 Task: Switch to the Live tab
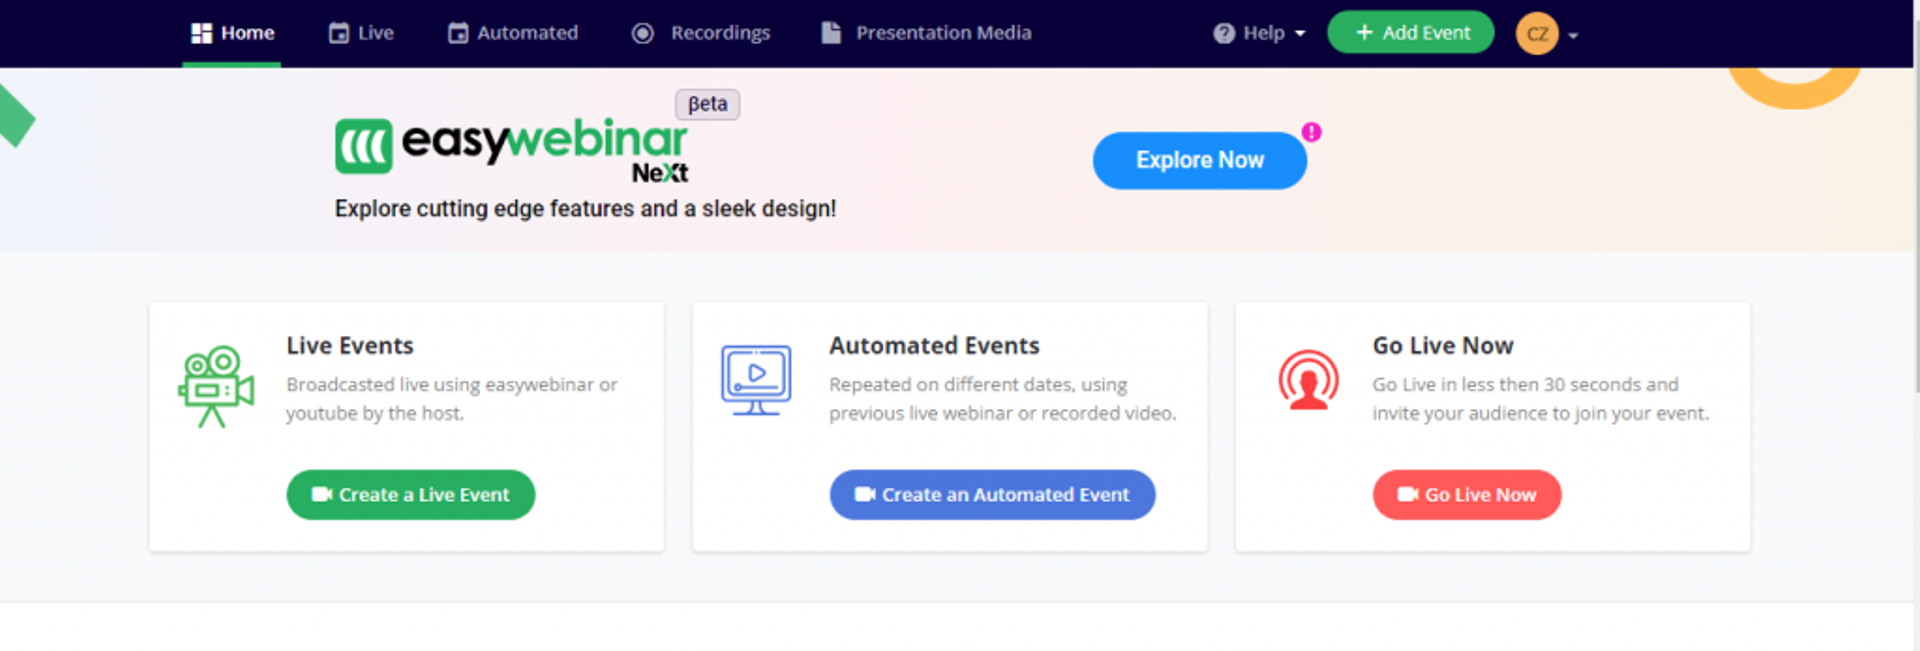[361, 33]
